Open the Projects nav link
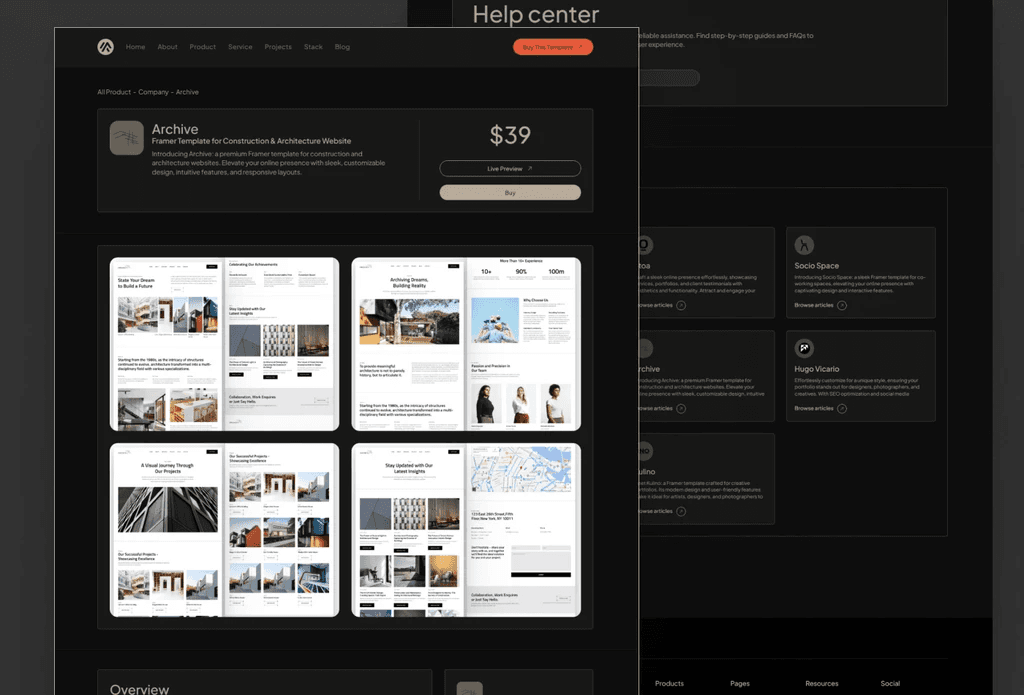 [x=278, y=47]
